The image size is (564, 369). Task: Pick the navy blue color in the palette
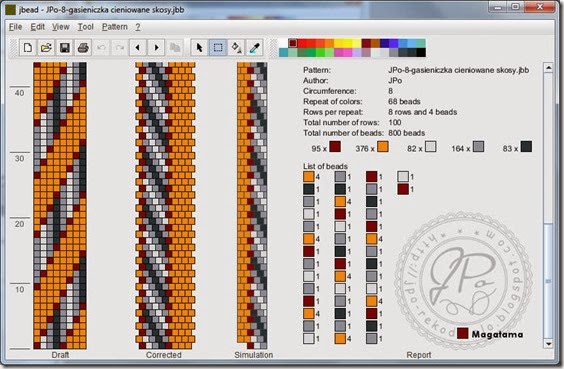coord(384,43)
